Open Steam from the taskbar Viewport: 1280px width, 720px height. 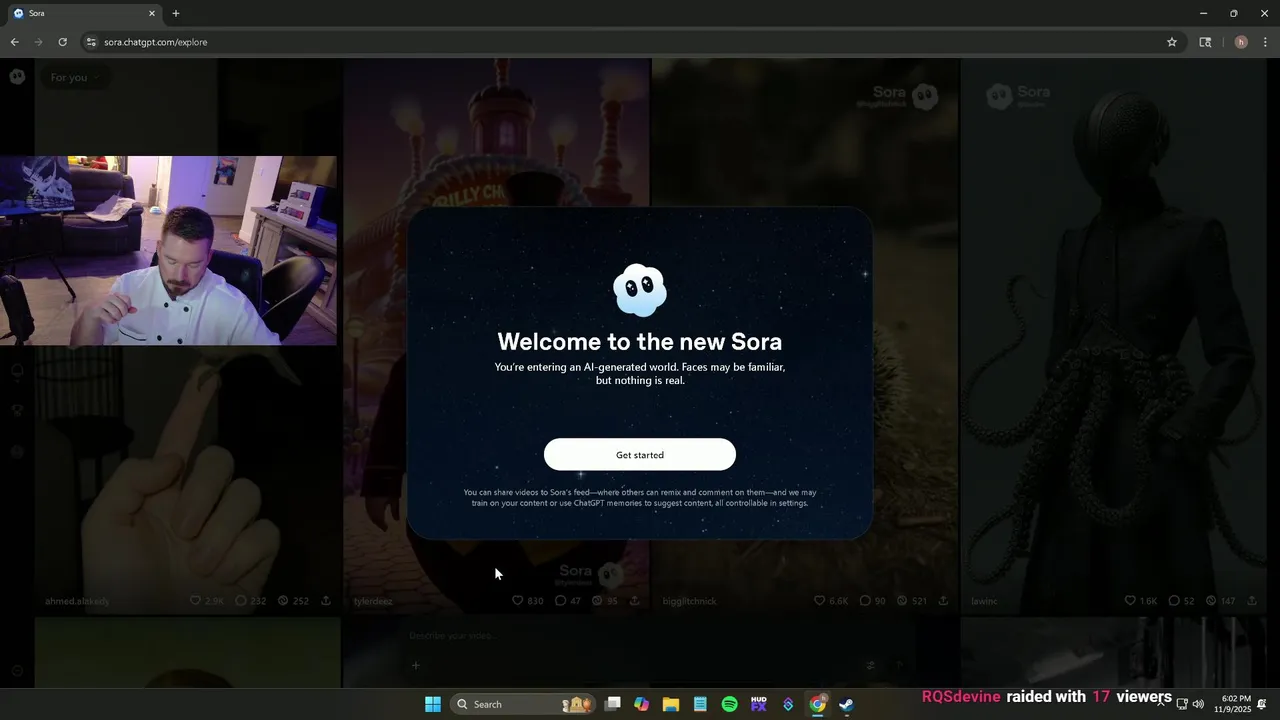tap(846, 704)
